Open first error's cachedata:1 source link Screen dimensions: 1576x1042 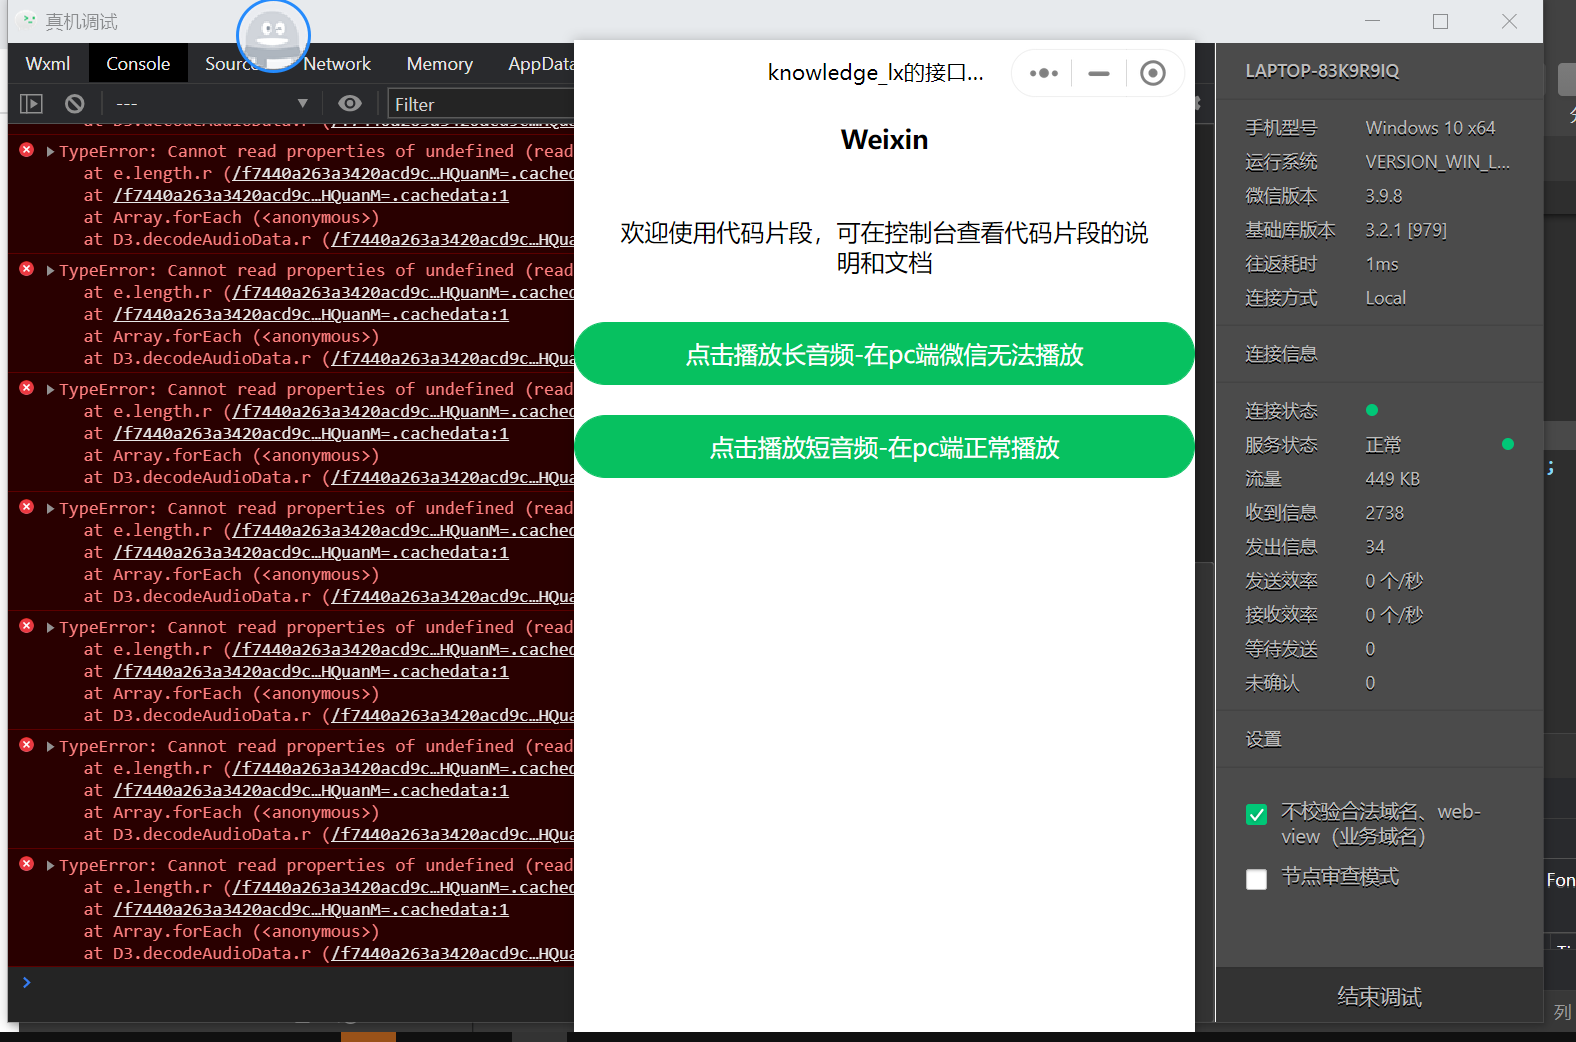click(311, 196)
